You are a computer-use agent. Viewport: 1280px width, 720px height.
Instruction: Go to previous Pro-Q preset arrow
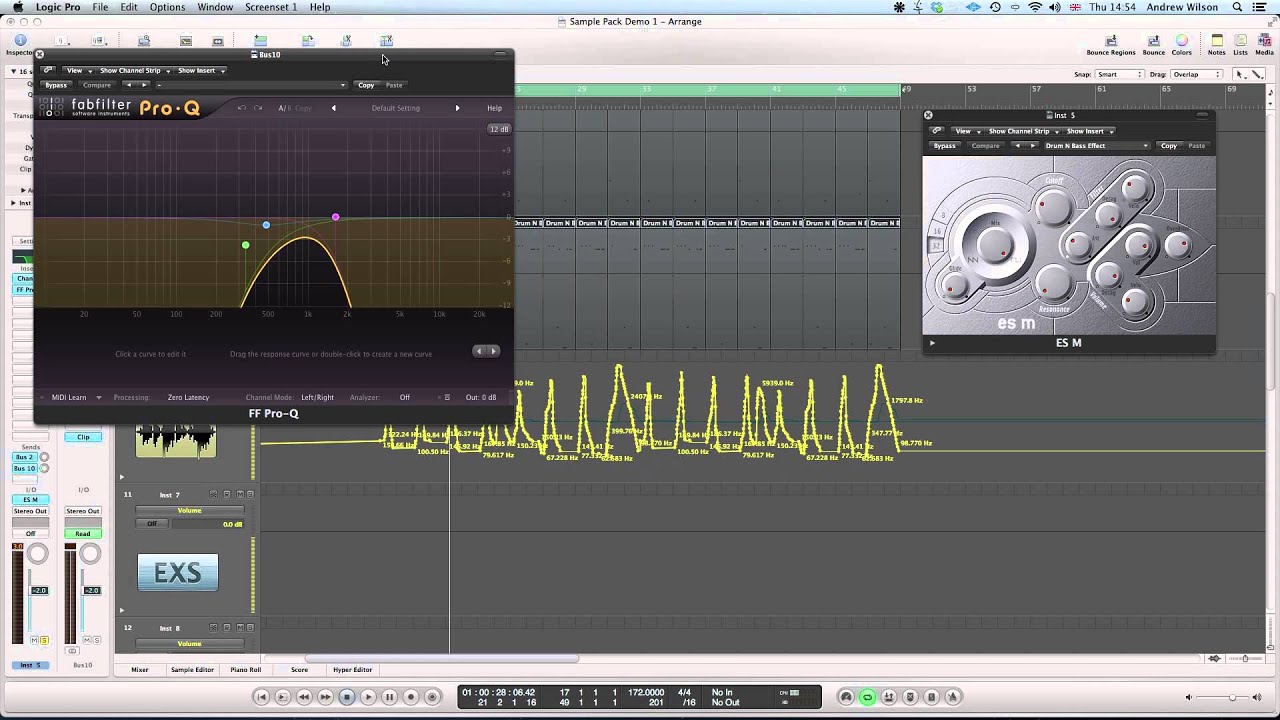[x=334, y=108]
